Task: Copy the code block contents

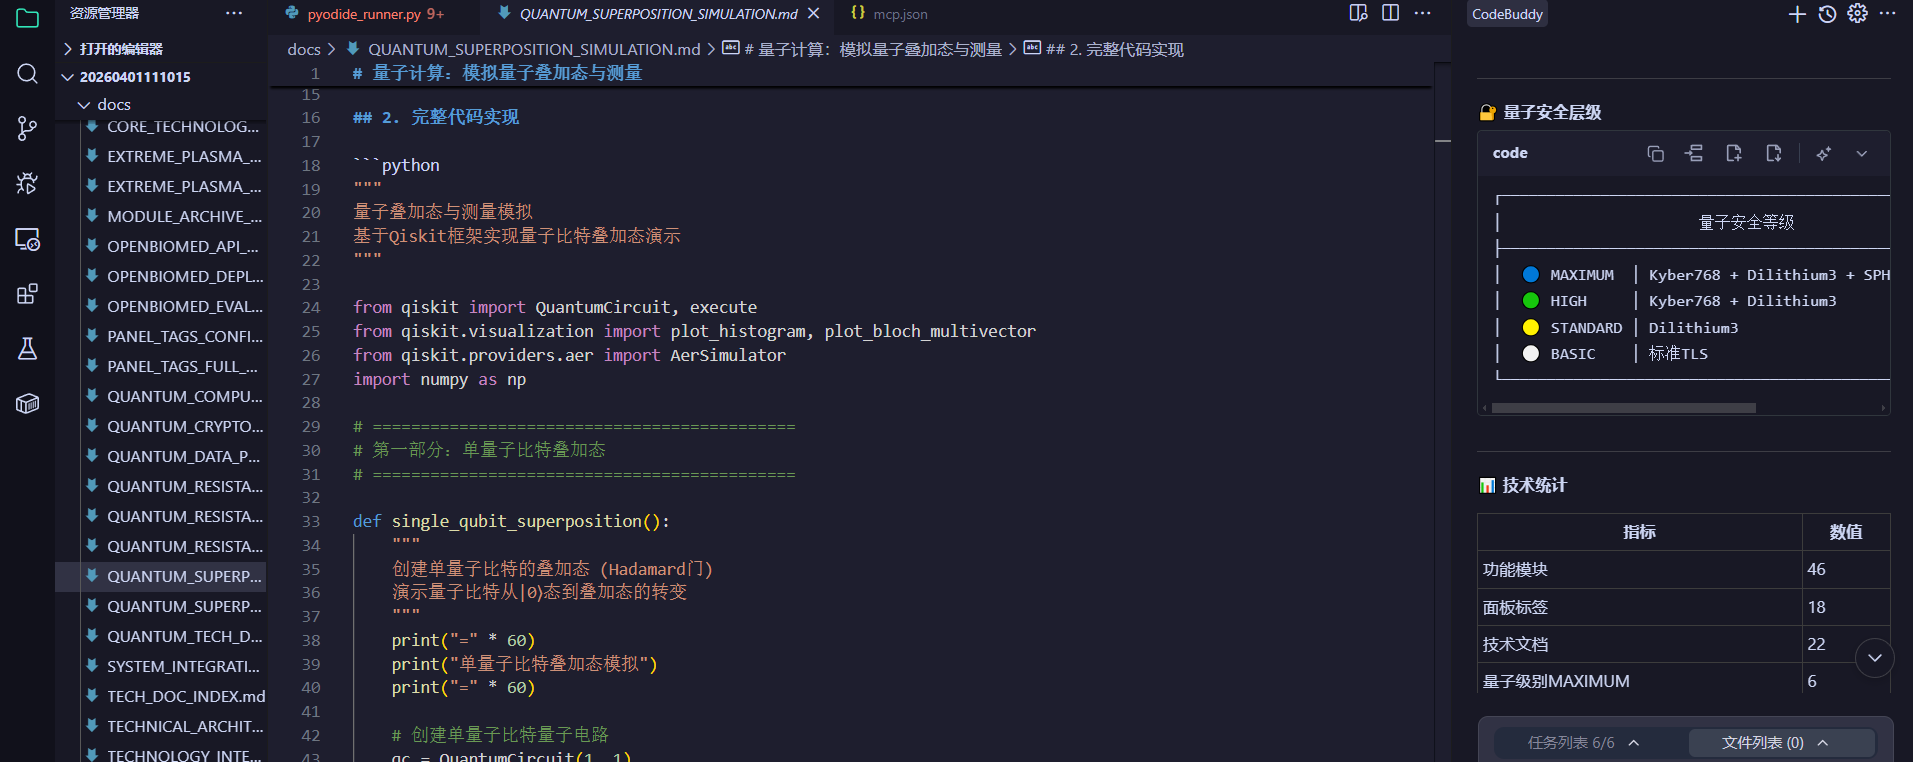Action: pyautogui.click(x=1655, y=153)
